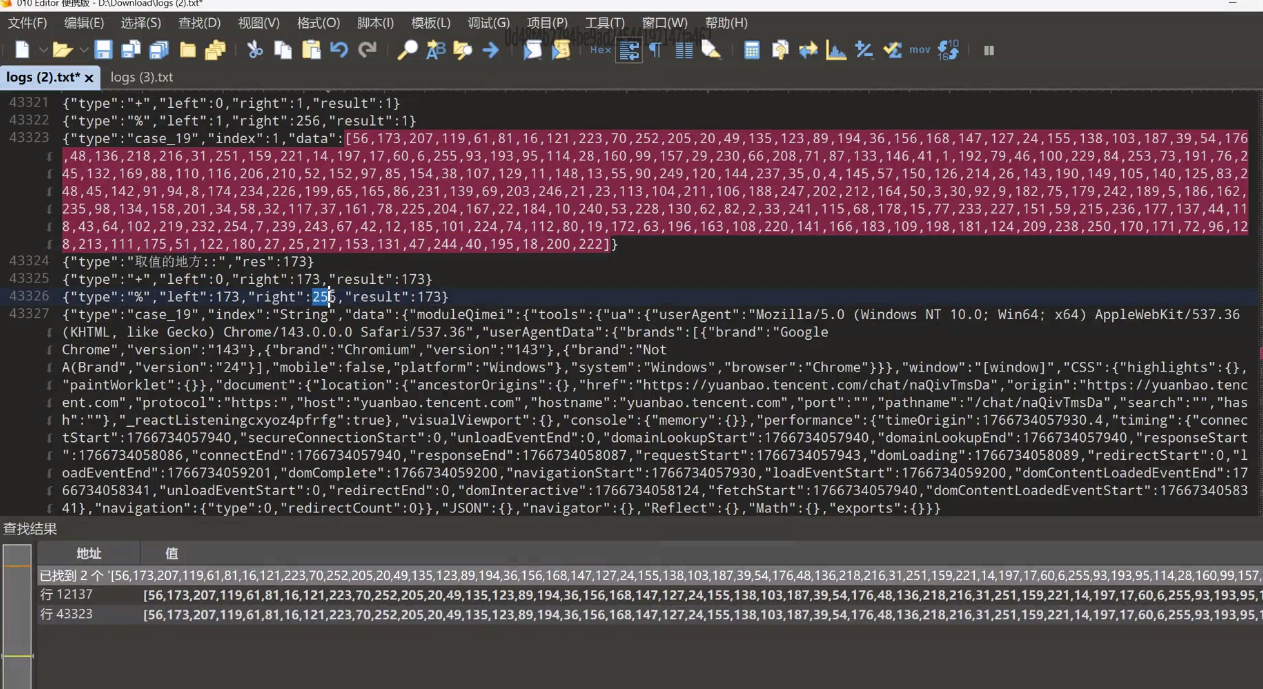This screenshot has height=689, width=1263.
Task: Toggle Hex edit mode
Action: 600,49
